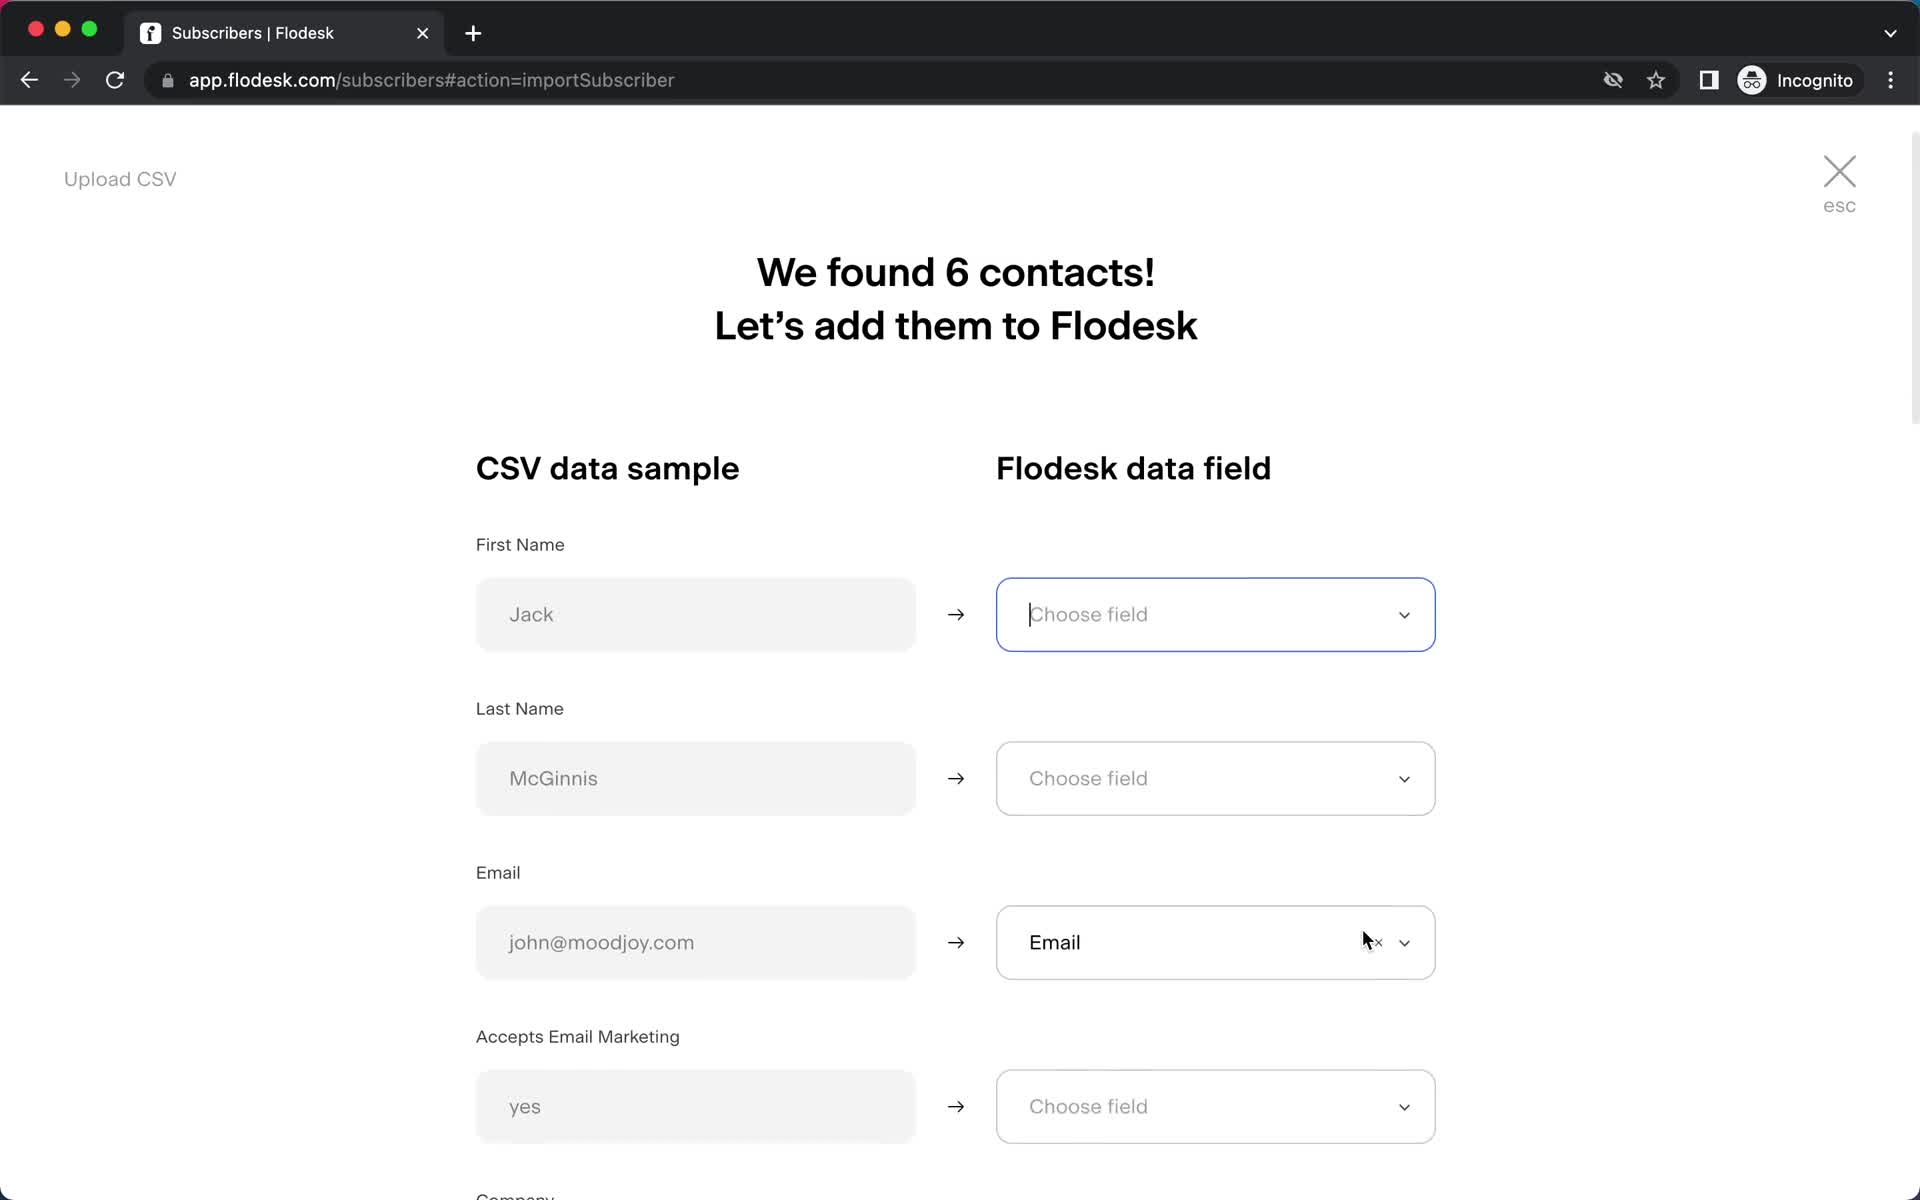The width and height of the screenshot is (1920, 1200).
Task: Click the Email field clear icon
Action: pos(1377,941)
